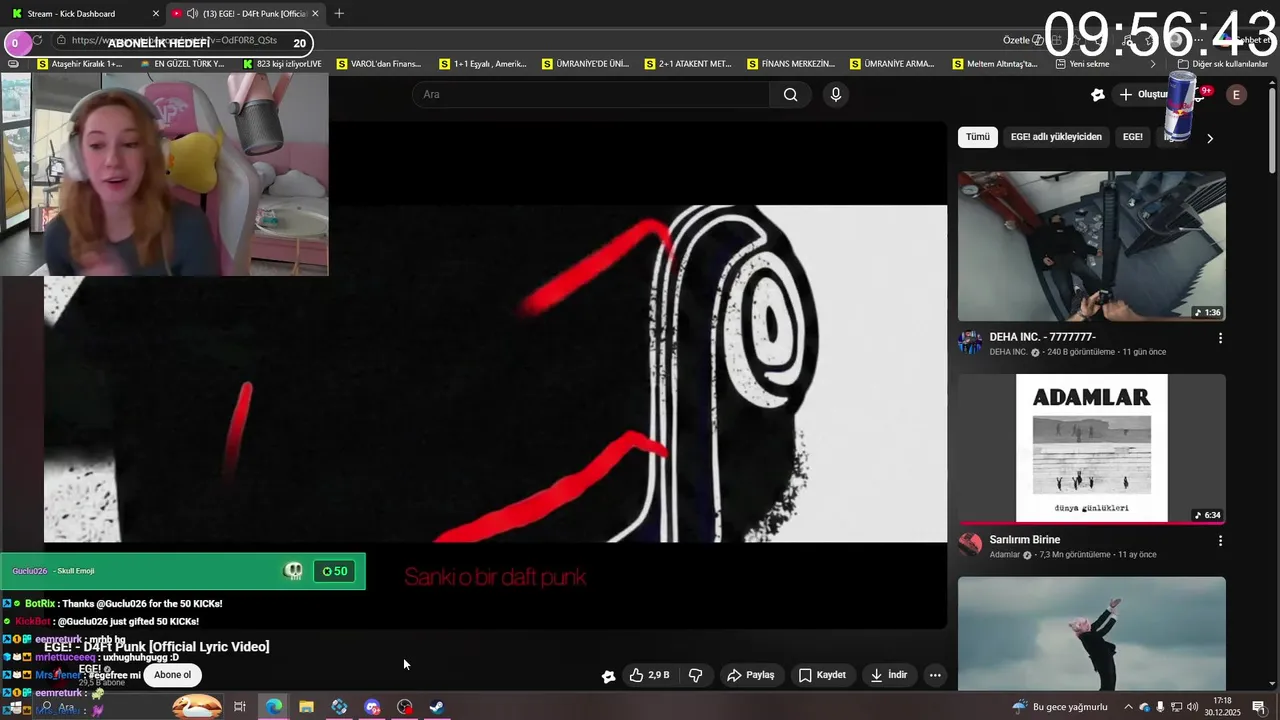The image size is (1280, 720).
Task: Open 'Diğer sık kullanılanlar' bookmarks folder
Action: tap(1222, 64)
